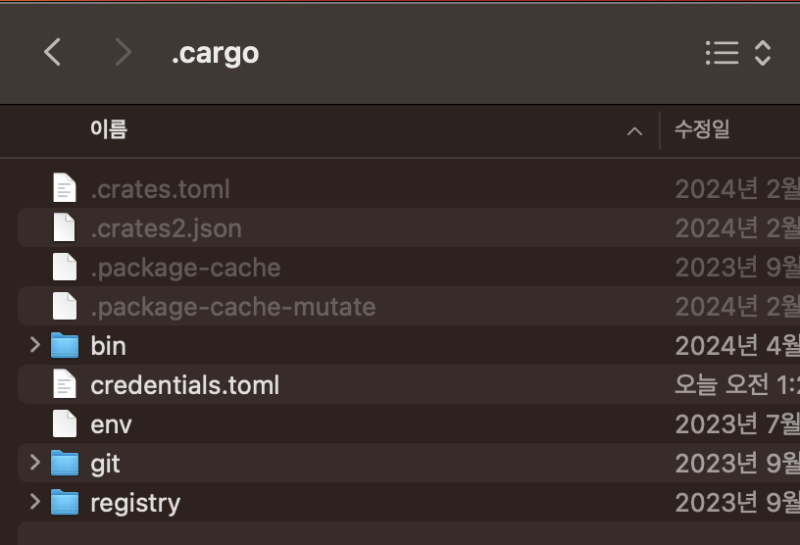
Task: Expand the bin folder disclosure arrow
Action: pos(35,346)
